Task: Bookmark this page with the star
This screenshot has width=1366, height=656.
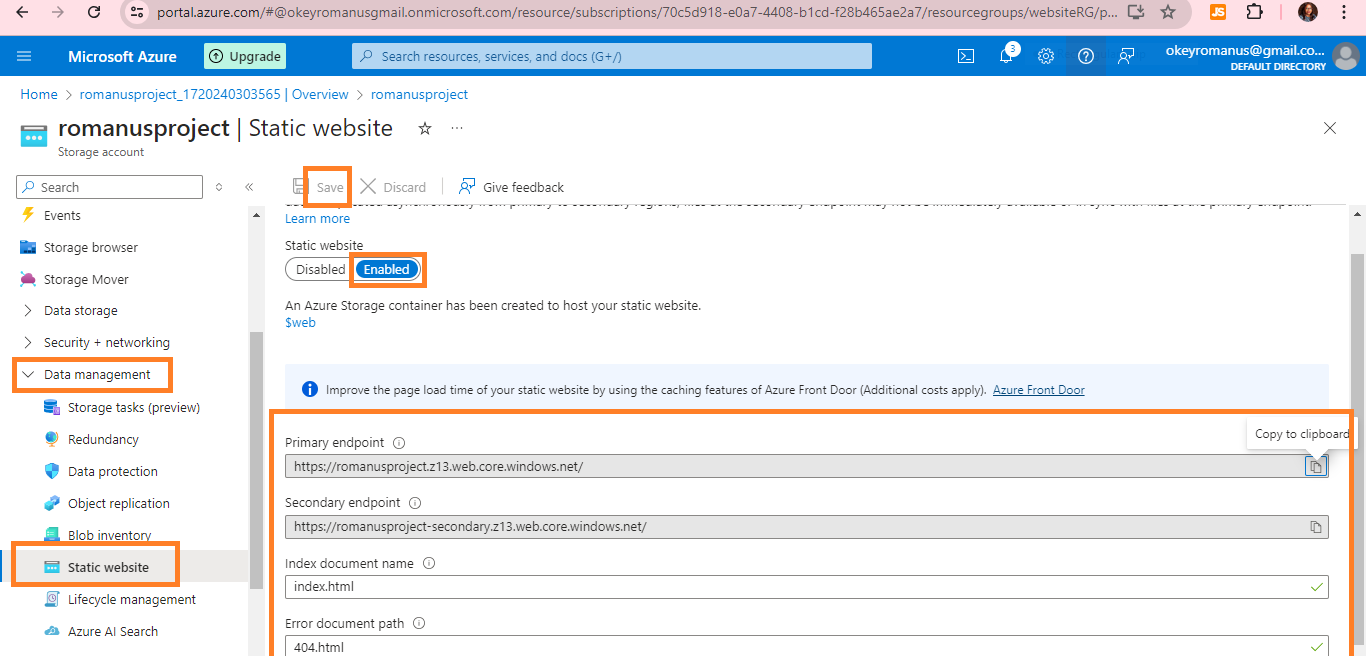Action: pyautogui.click(x=1168, y=12)
